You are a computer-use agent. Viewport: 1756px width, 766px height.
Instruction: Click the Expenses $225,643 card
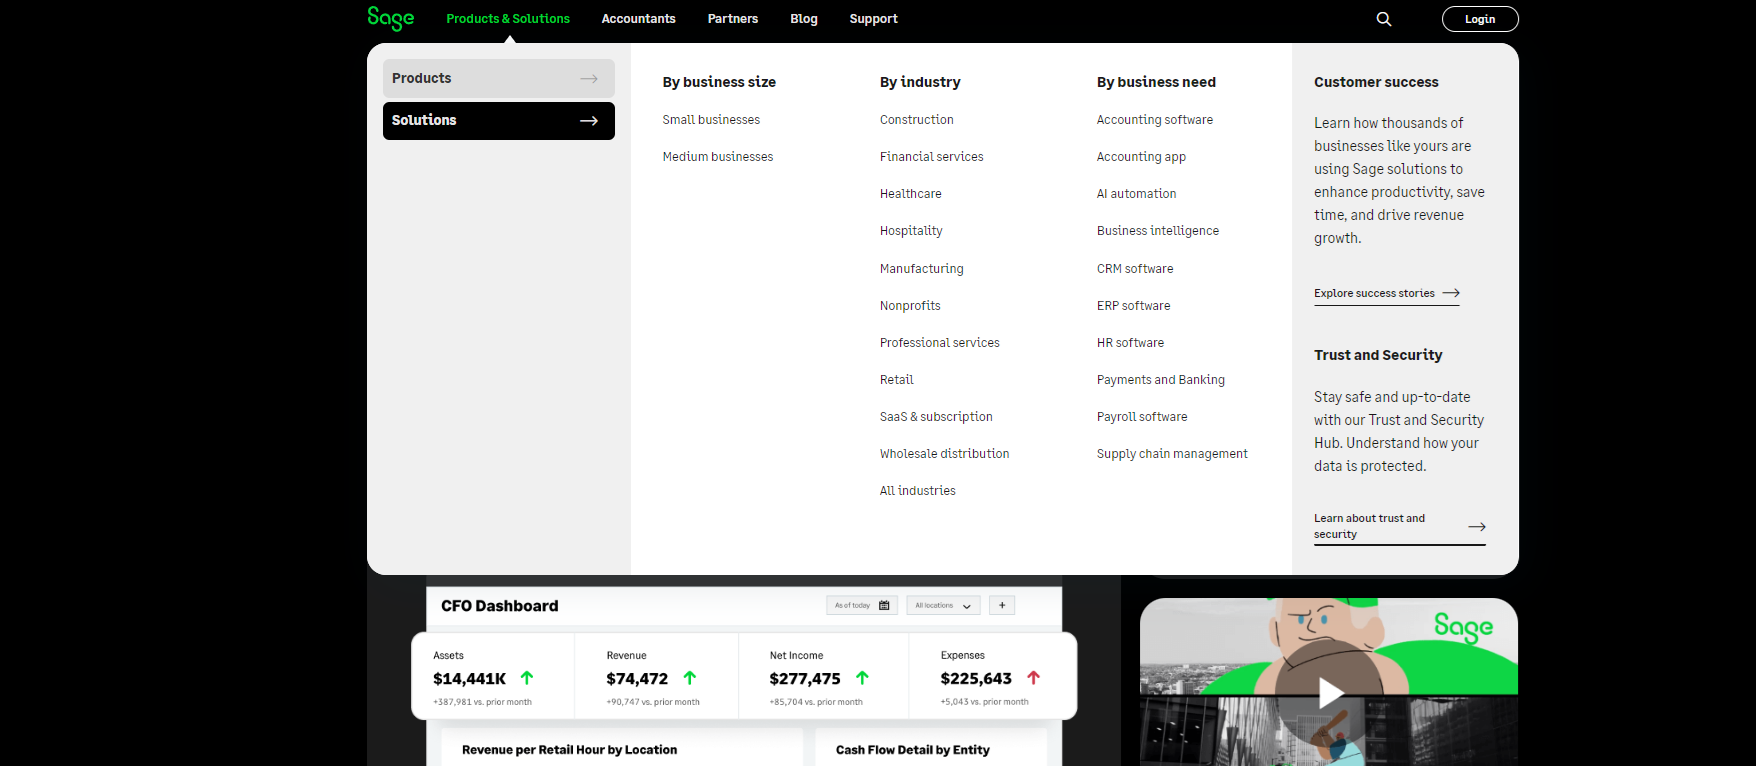coord(992,676)
